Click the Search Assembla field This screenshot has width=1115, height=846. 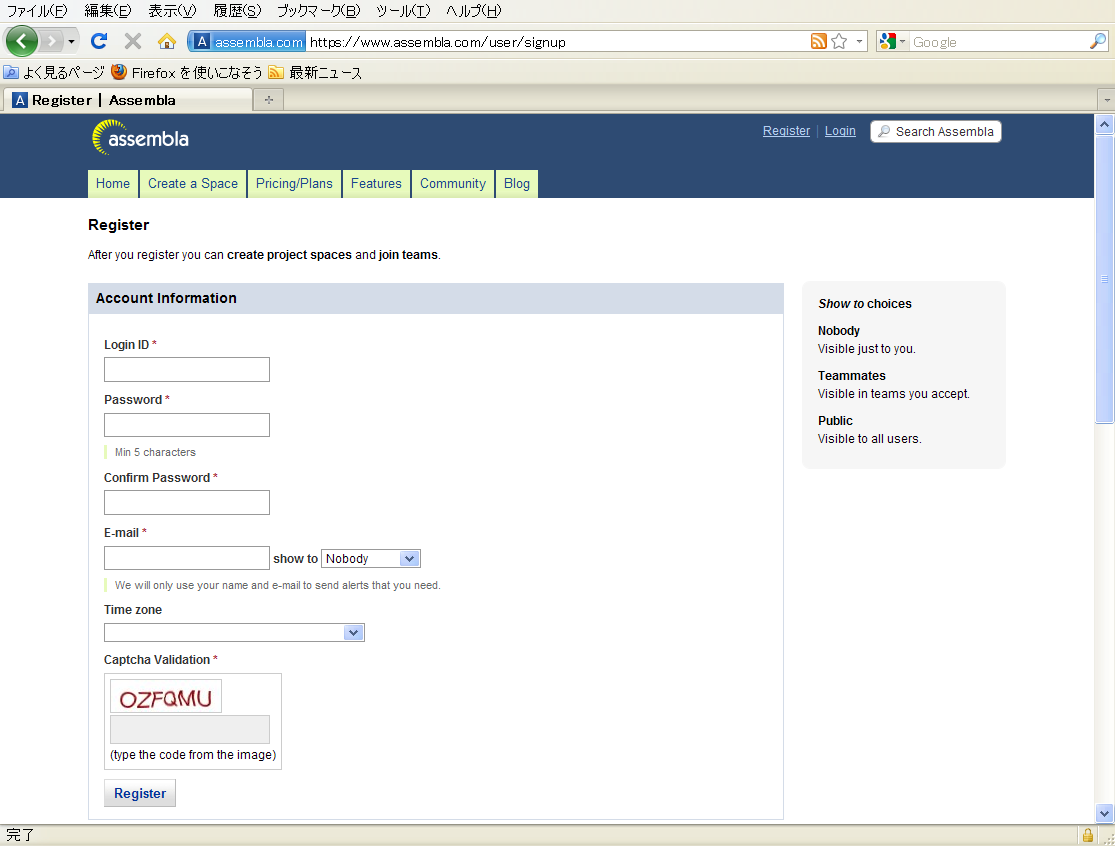pyautogui.click(x=936, y=132)
